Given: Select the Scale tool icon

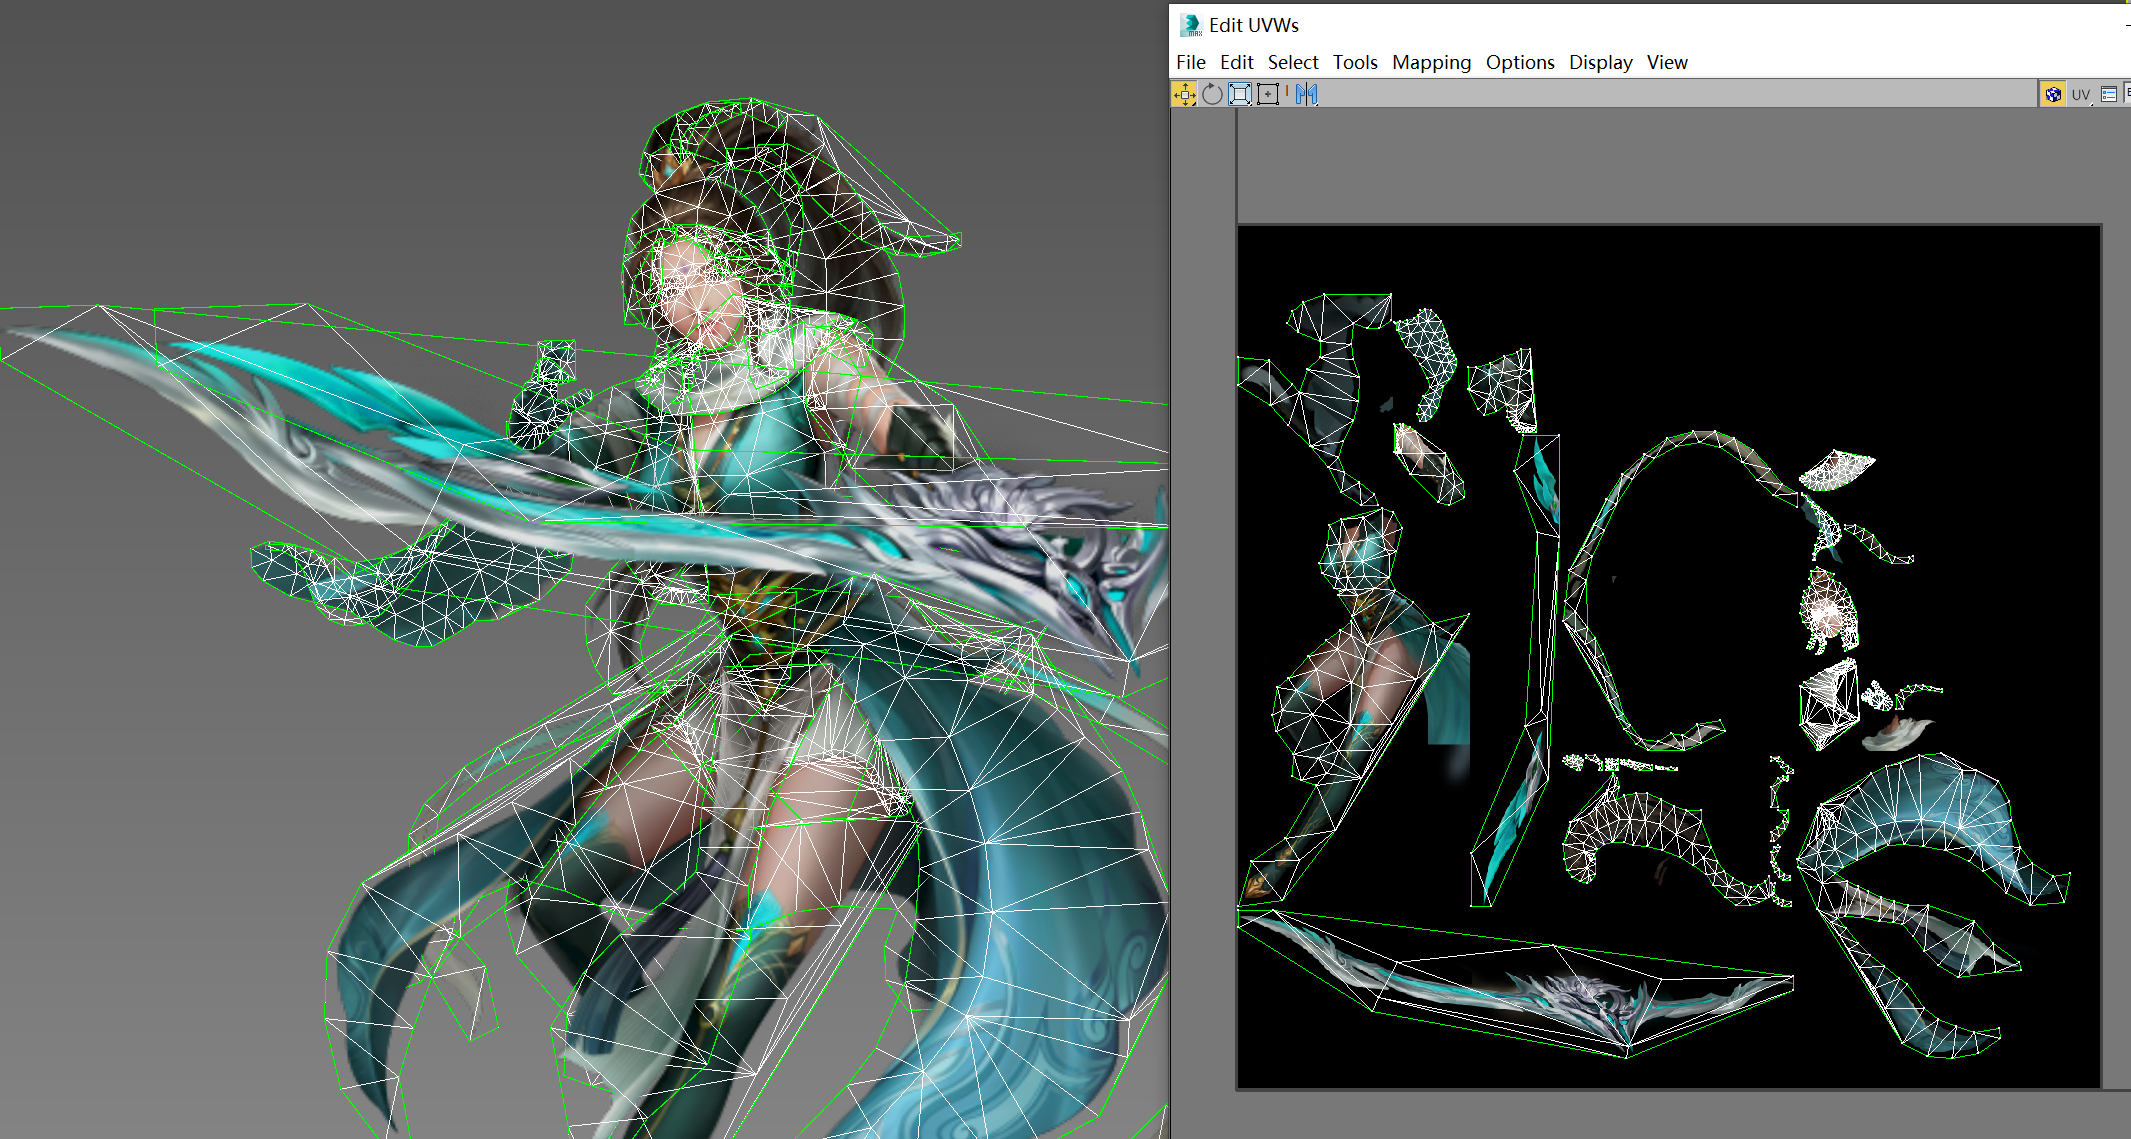Looking at the screenshot, I should point(1240,94).
